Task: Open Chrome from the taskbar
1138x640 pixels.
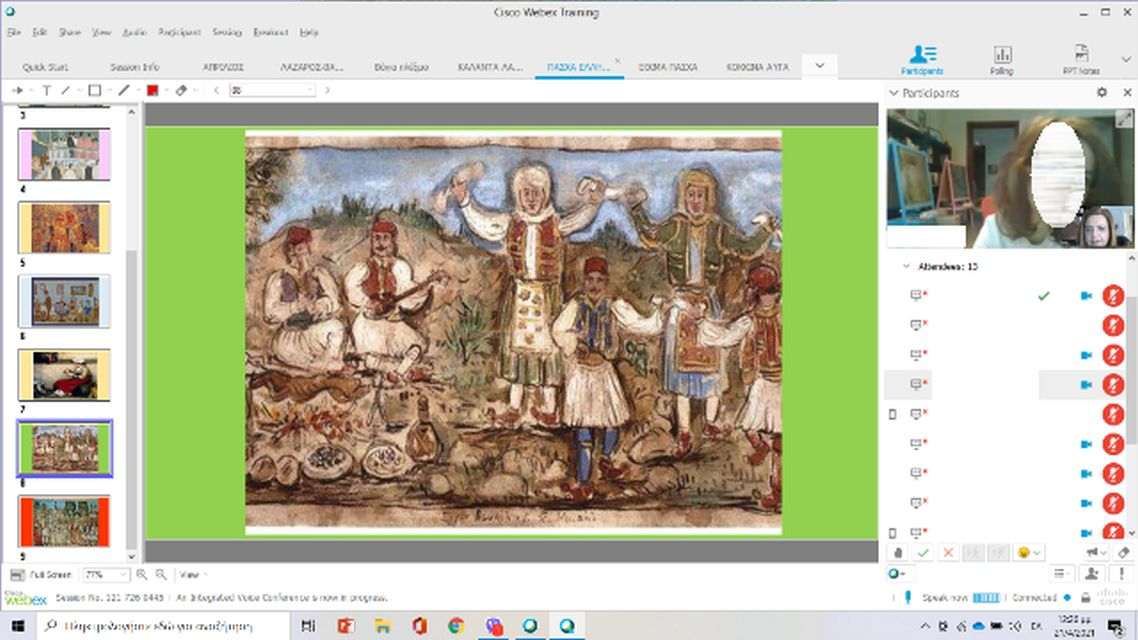Action: 456,625
